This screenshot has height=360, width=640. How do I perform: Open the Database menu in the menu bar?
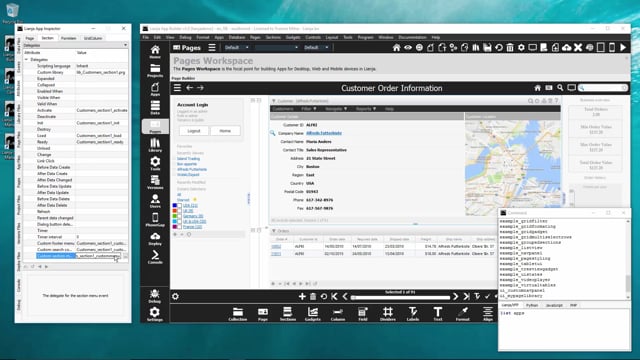tap(237, 37)
